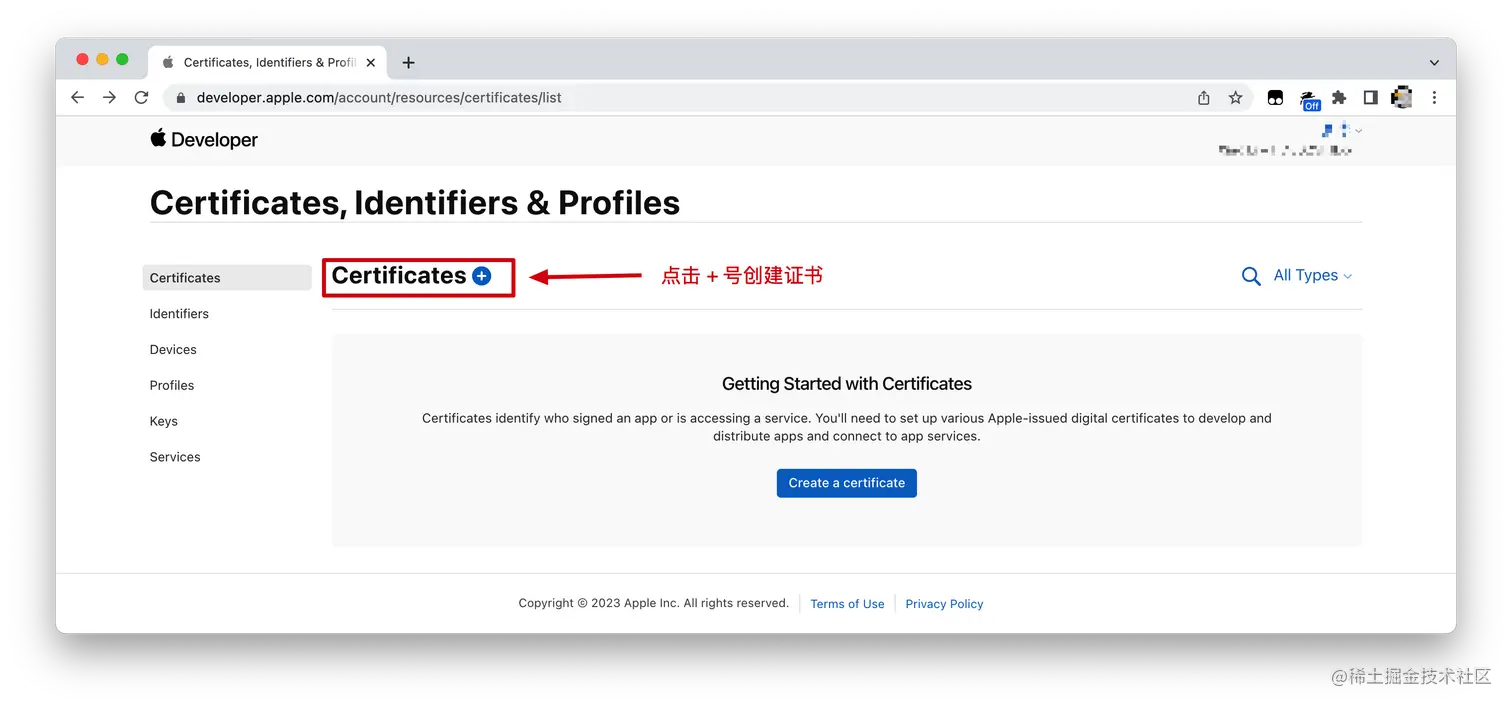
Task: Open the search magnifier icon
Action: [1250, 276]
